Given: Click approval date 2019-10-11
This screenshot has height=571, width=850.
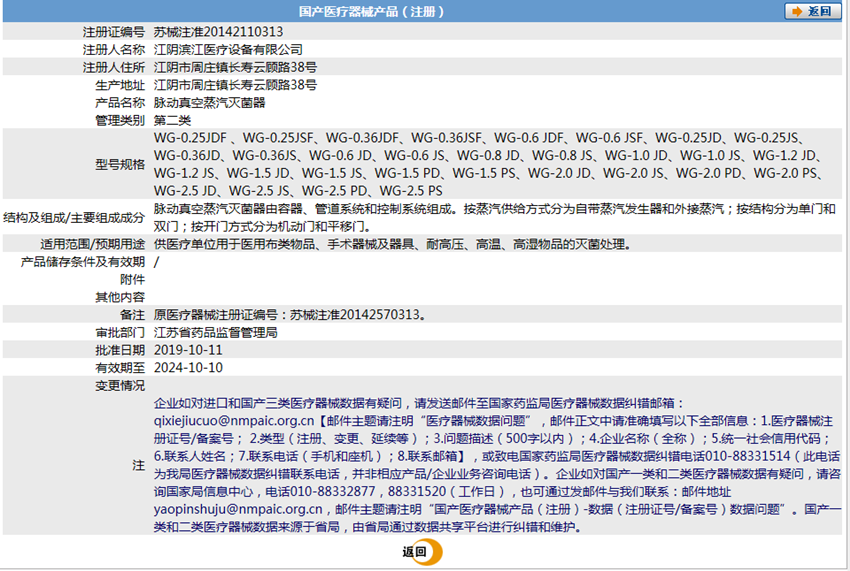Looking at the screenshot, I should point(188,350).
